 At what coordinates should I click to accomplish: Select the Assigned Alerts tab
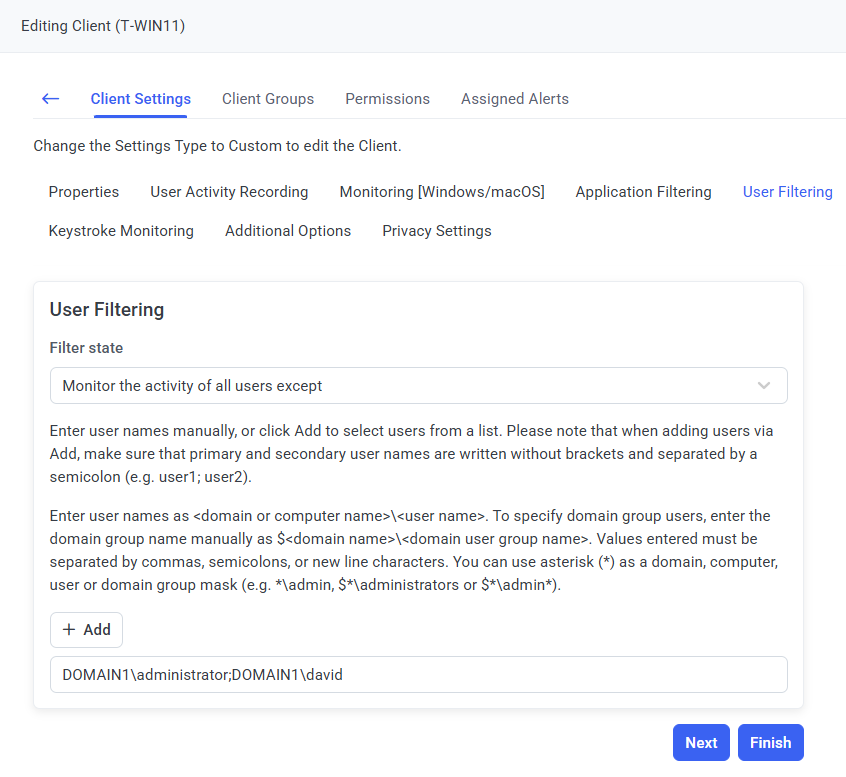point(514,99)
